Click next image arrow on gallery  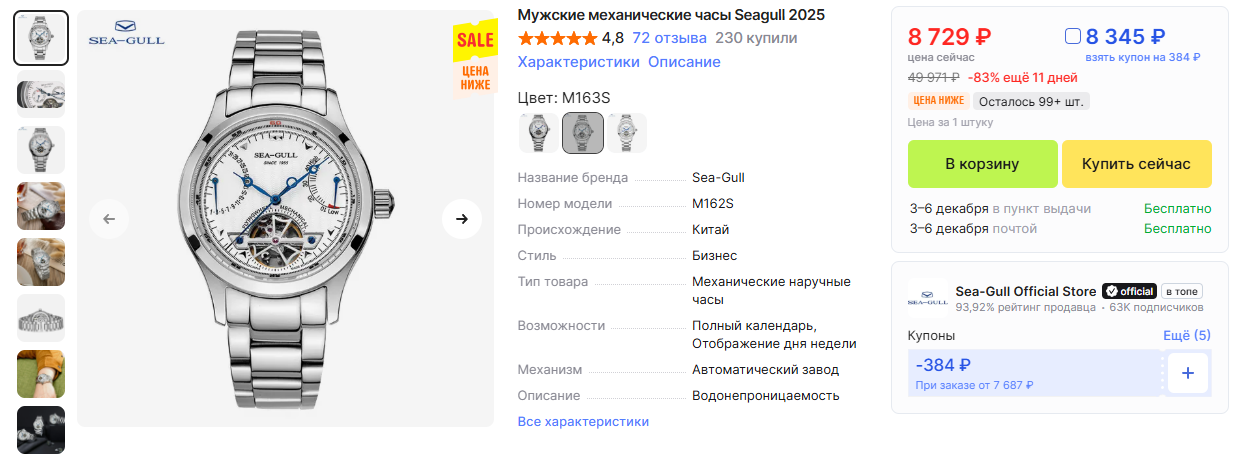point(461,219)
